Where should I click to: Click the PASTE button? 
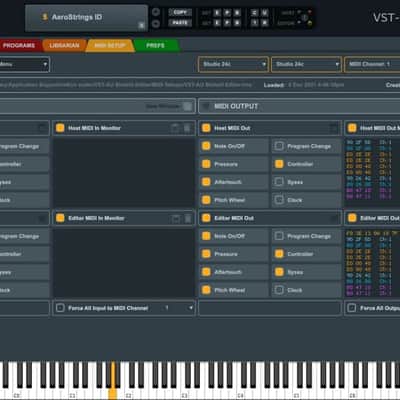coord(180,23)
